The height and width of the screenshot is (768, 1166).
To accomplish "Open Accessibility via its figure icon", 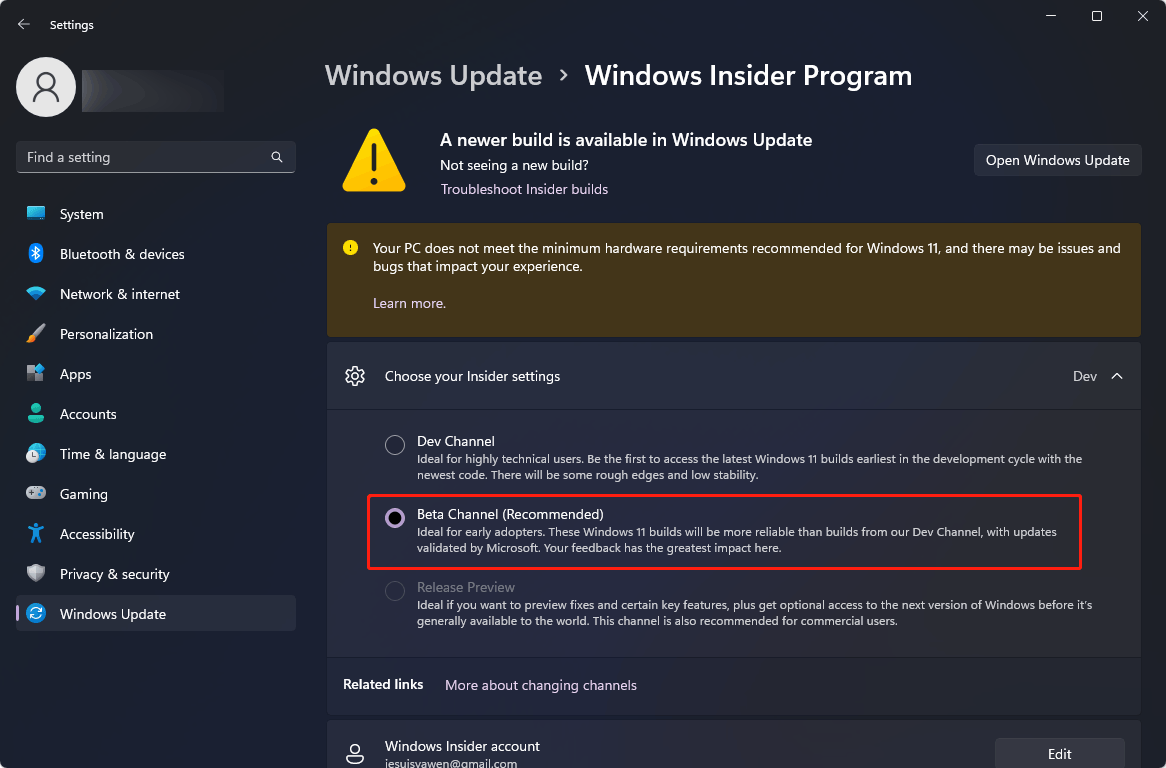I will [36, 534].
